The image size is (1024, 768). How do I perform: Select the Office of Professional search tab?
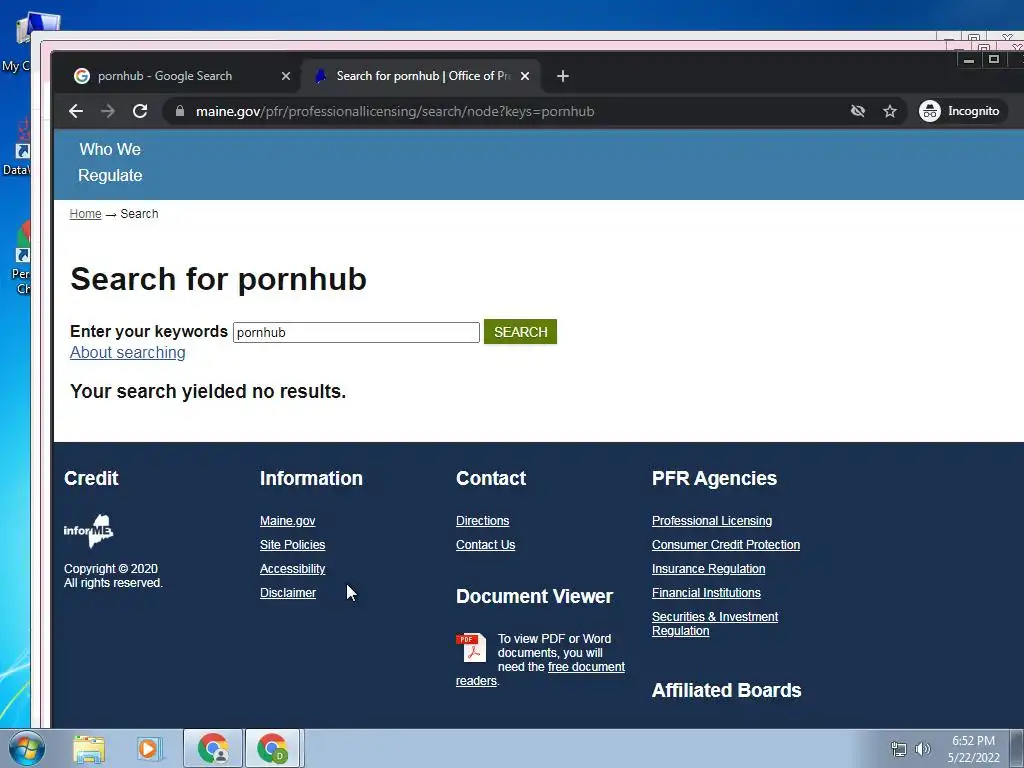click(421, 76)
